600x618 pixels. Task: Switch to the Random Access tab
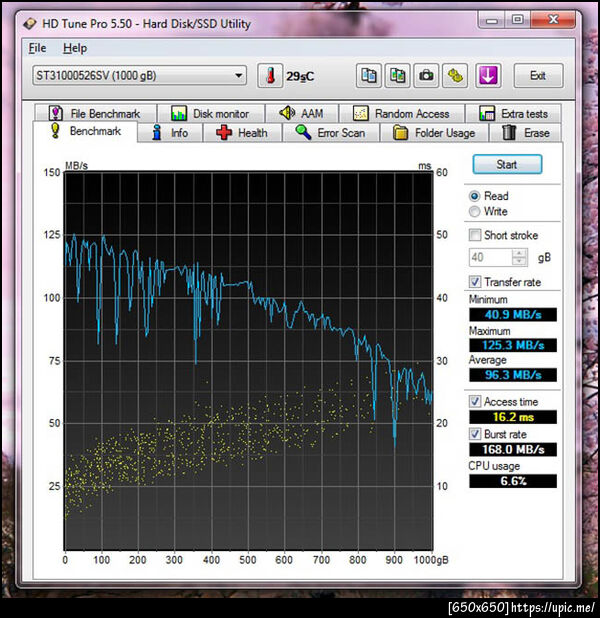click(x=402, y=114)
